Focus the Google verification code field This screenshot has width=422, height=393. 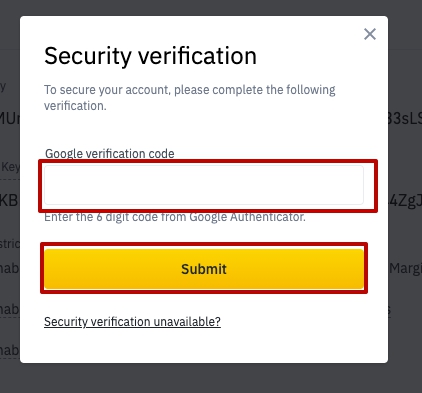[204, 185]
